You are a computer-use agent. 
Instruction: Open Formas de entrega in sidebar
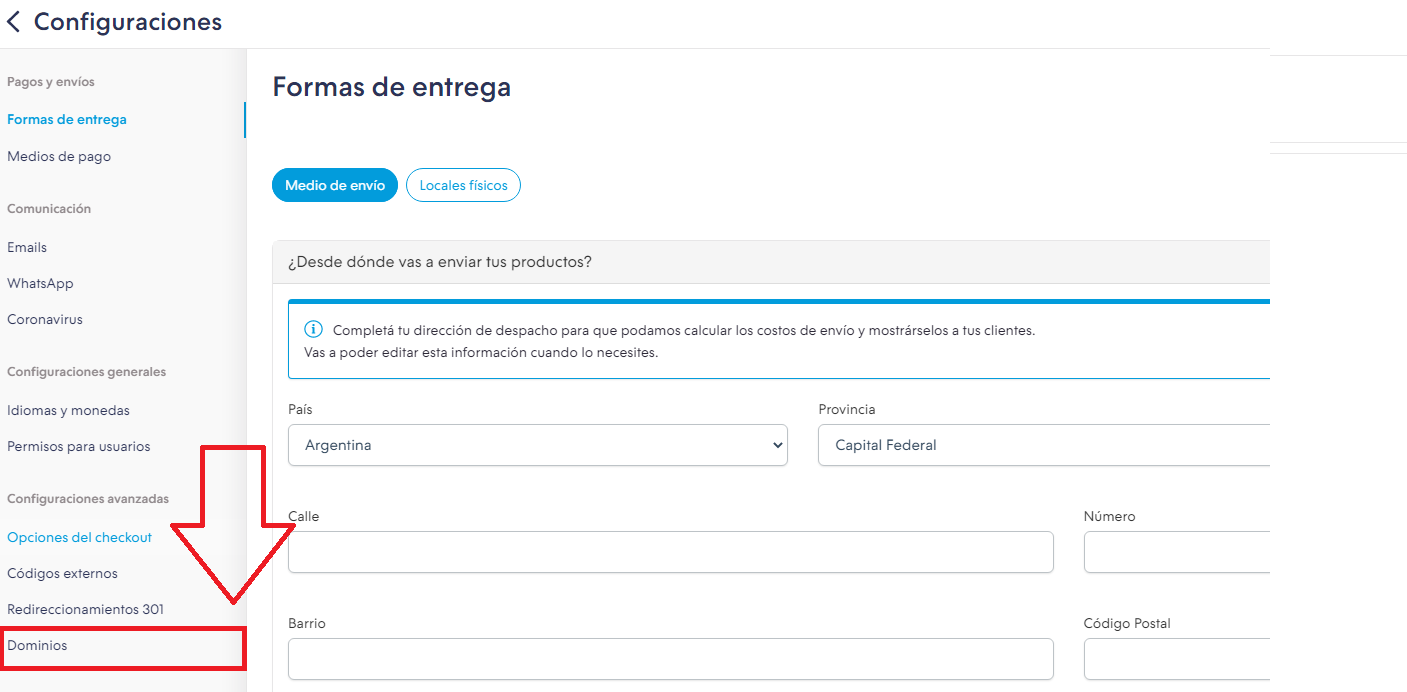coord(67,119)
